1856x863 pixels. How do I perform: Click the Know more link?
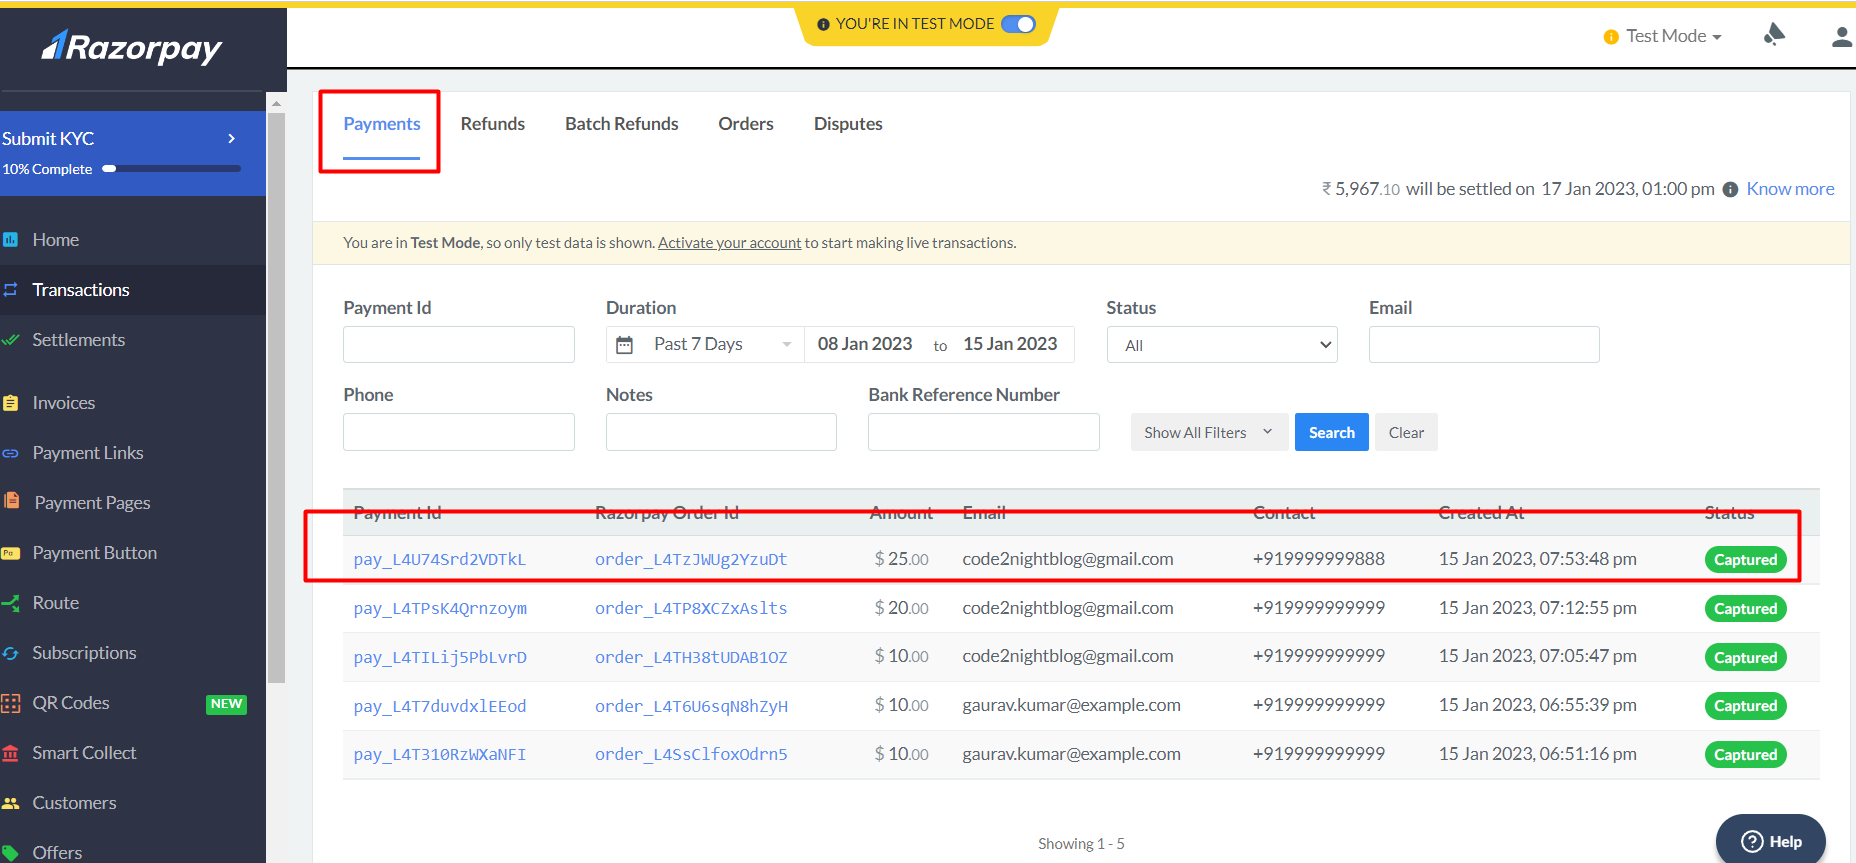point(1790,189)
